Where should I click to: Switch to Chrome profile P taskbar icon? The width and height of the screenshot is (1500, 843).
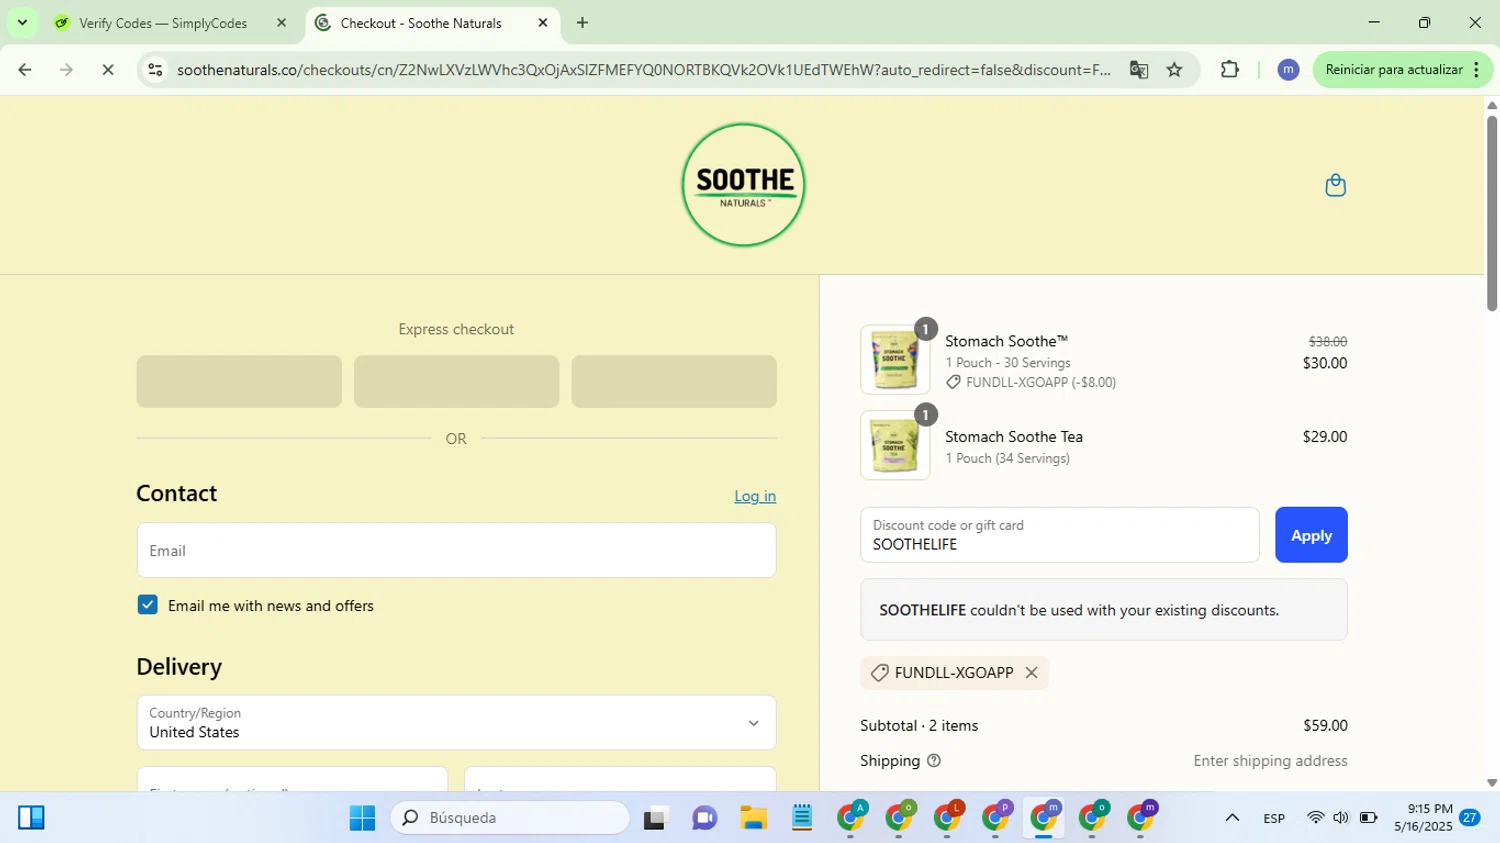click(x=996, y=818)
